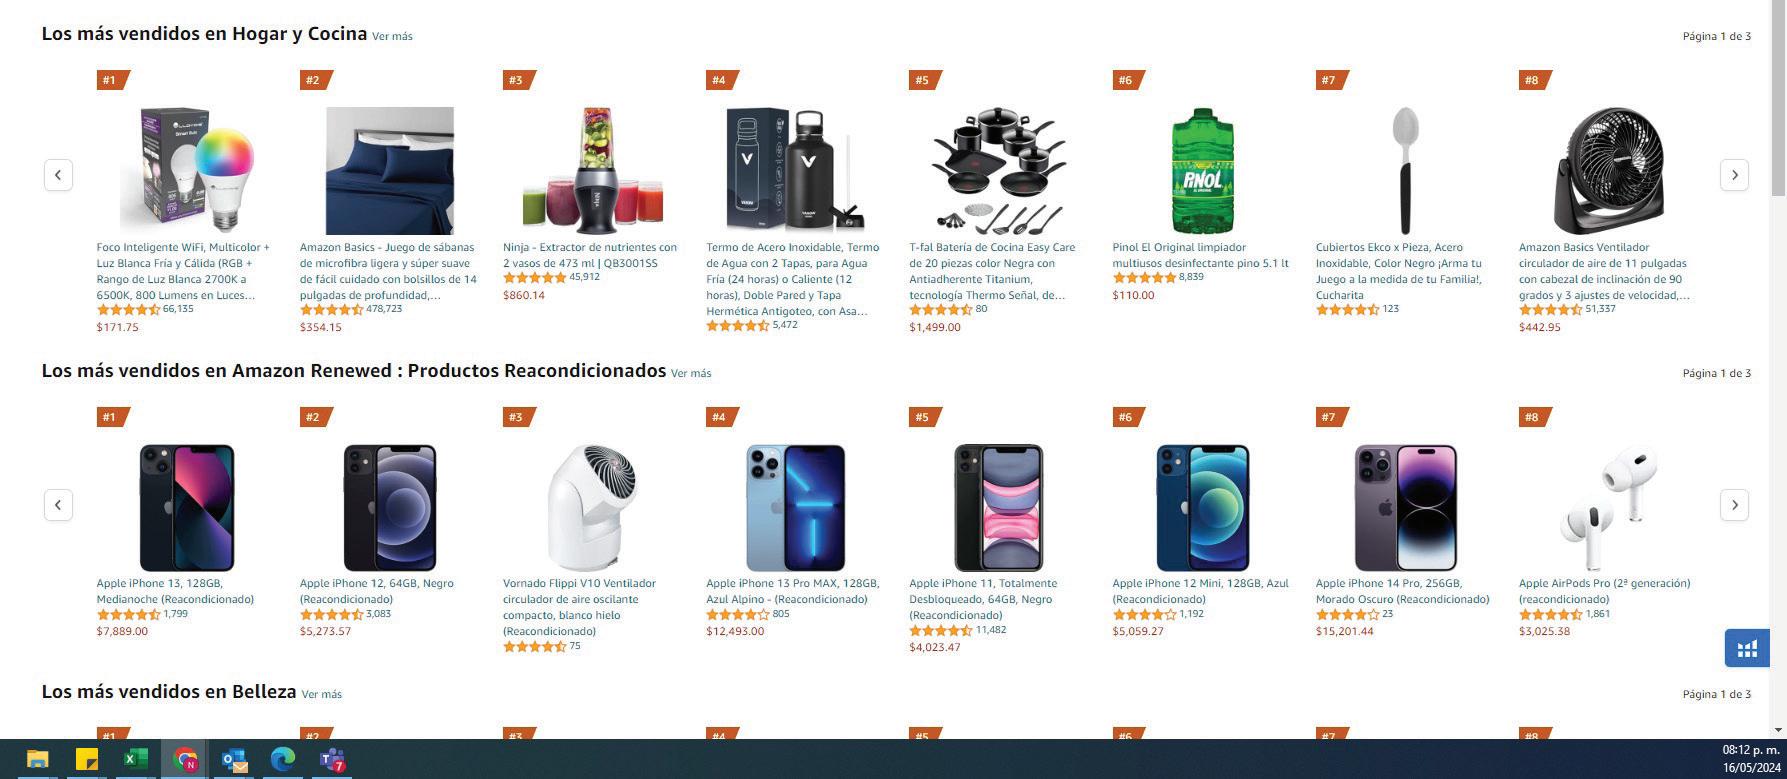Viewport: 1787px width, 779px height.
Task: Open Outlook from the taskbar
Action: point(234,760)
